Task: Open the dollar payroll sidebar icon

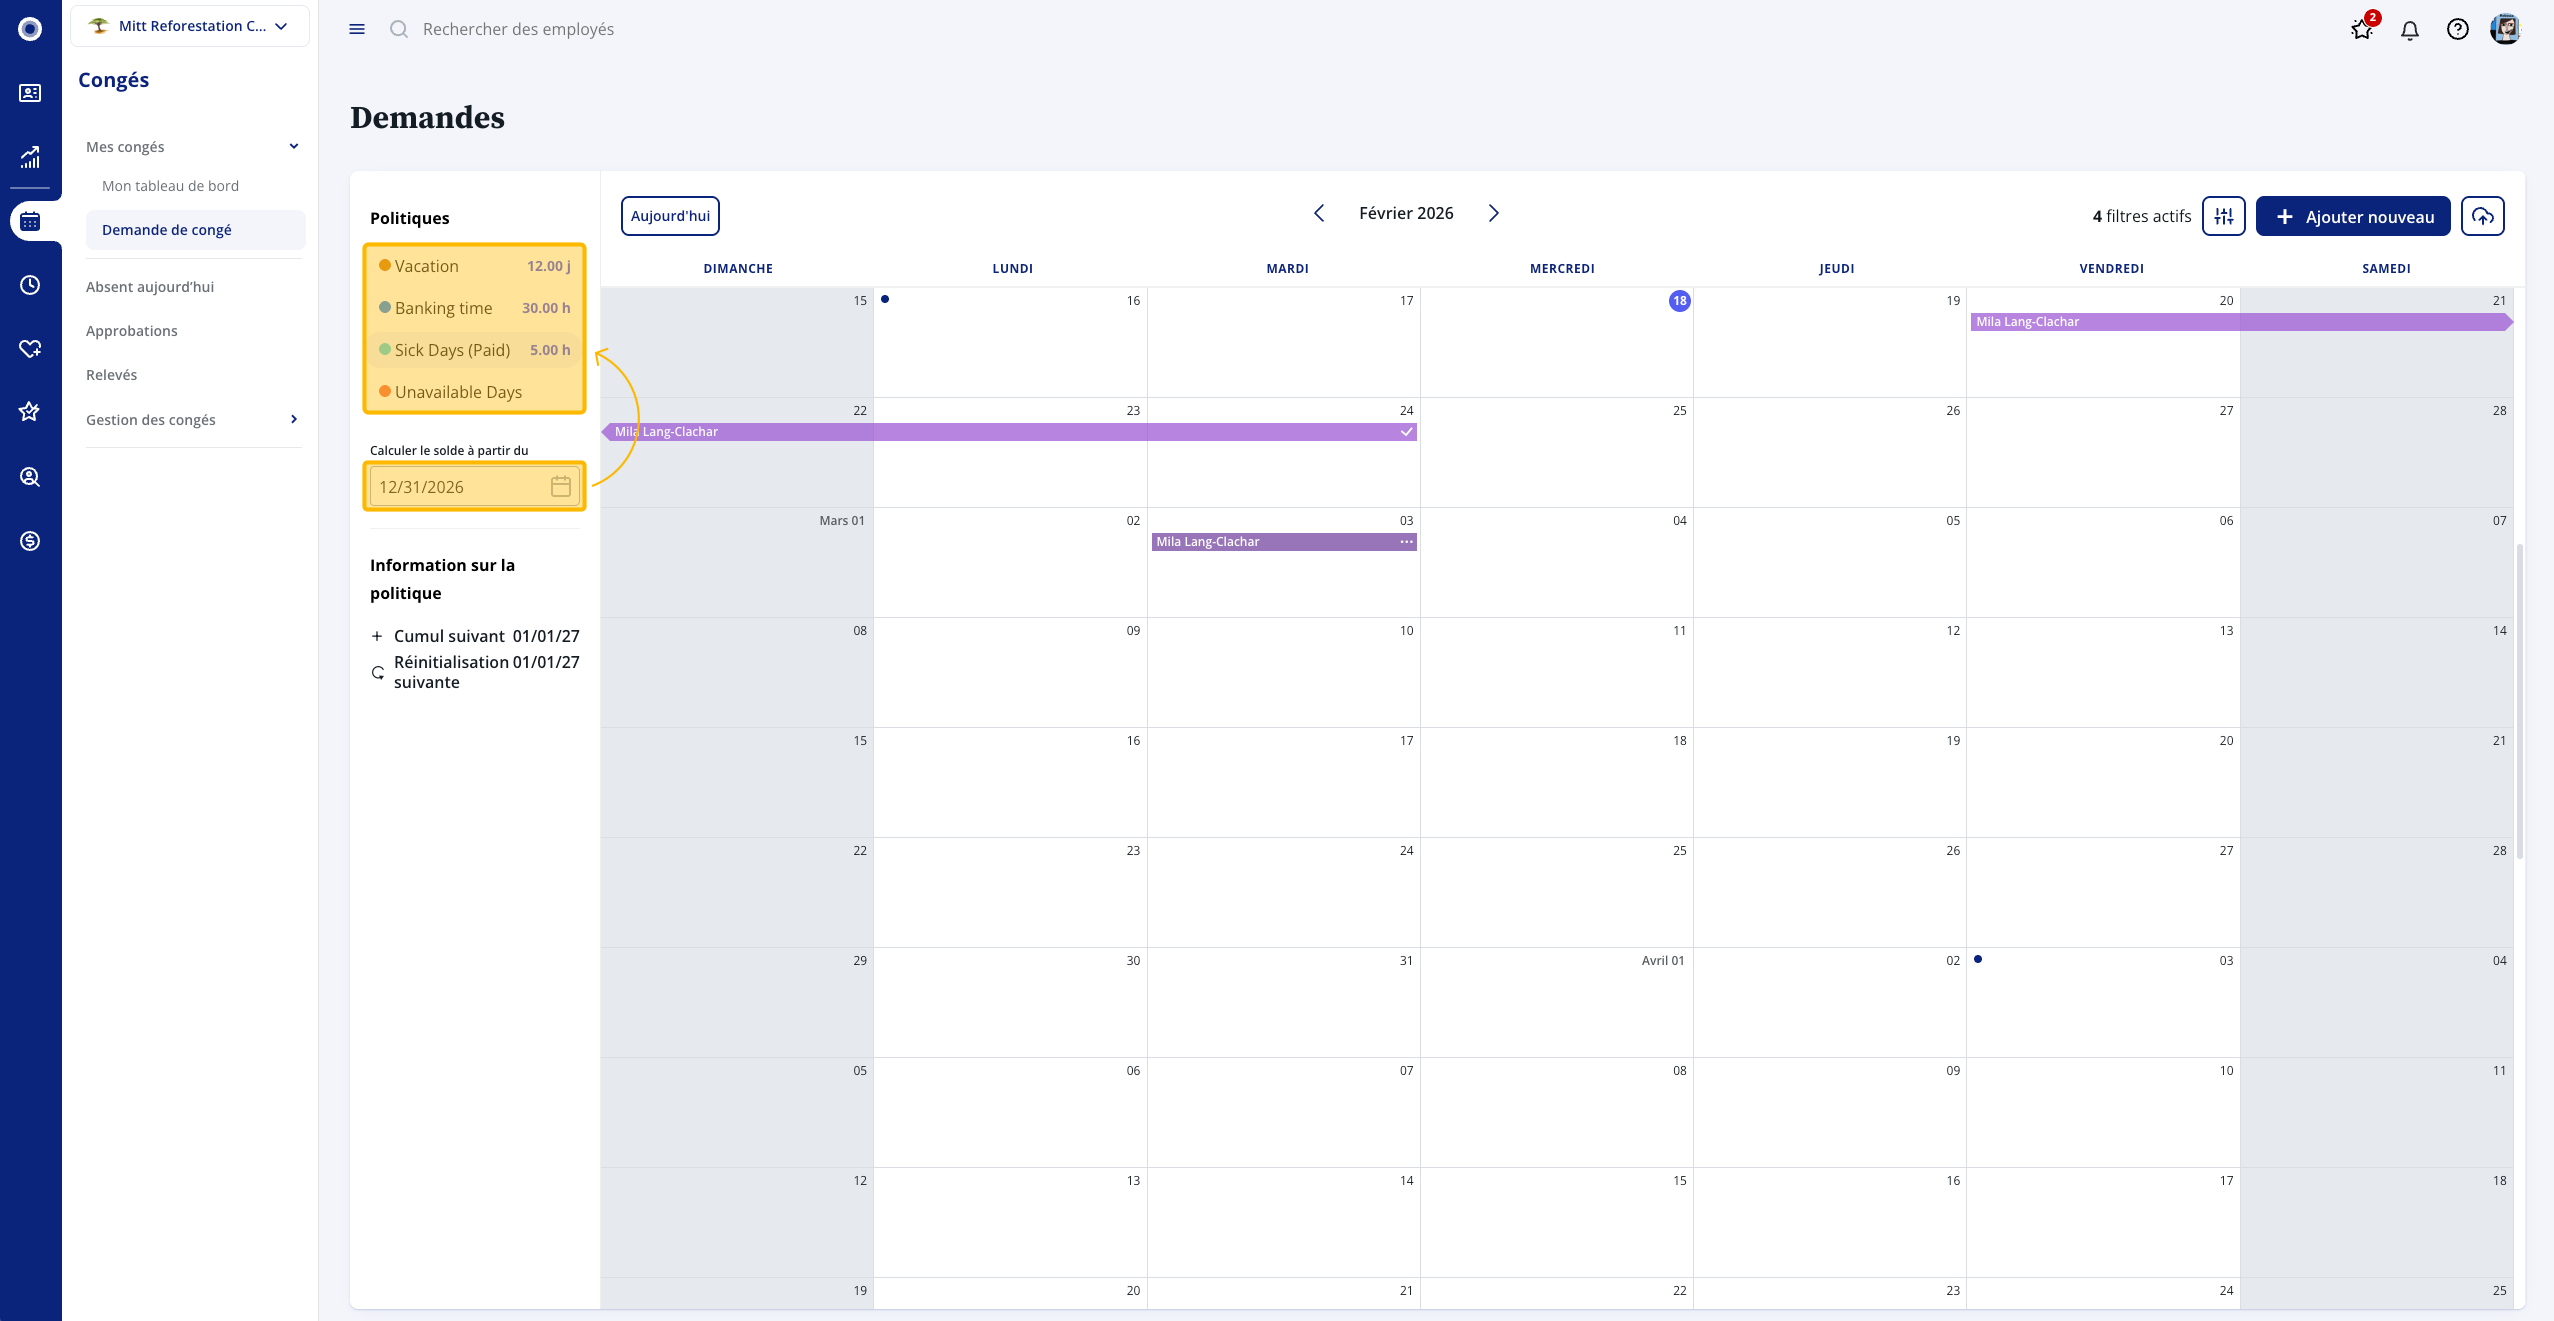Action: 30,541
